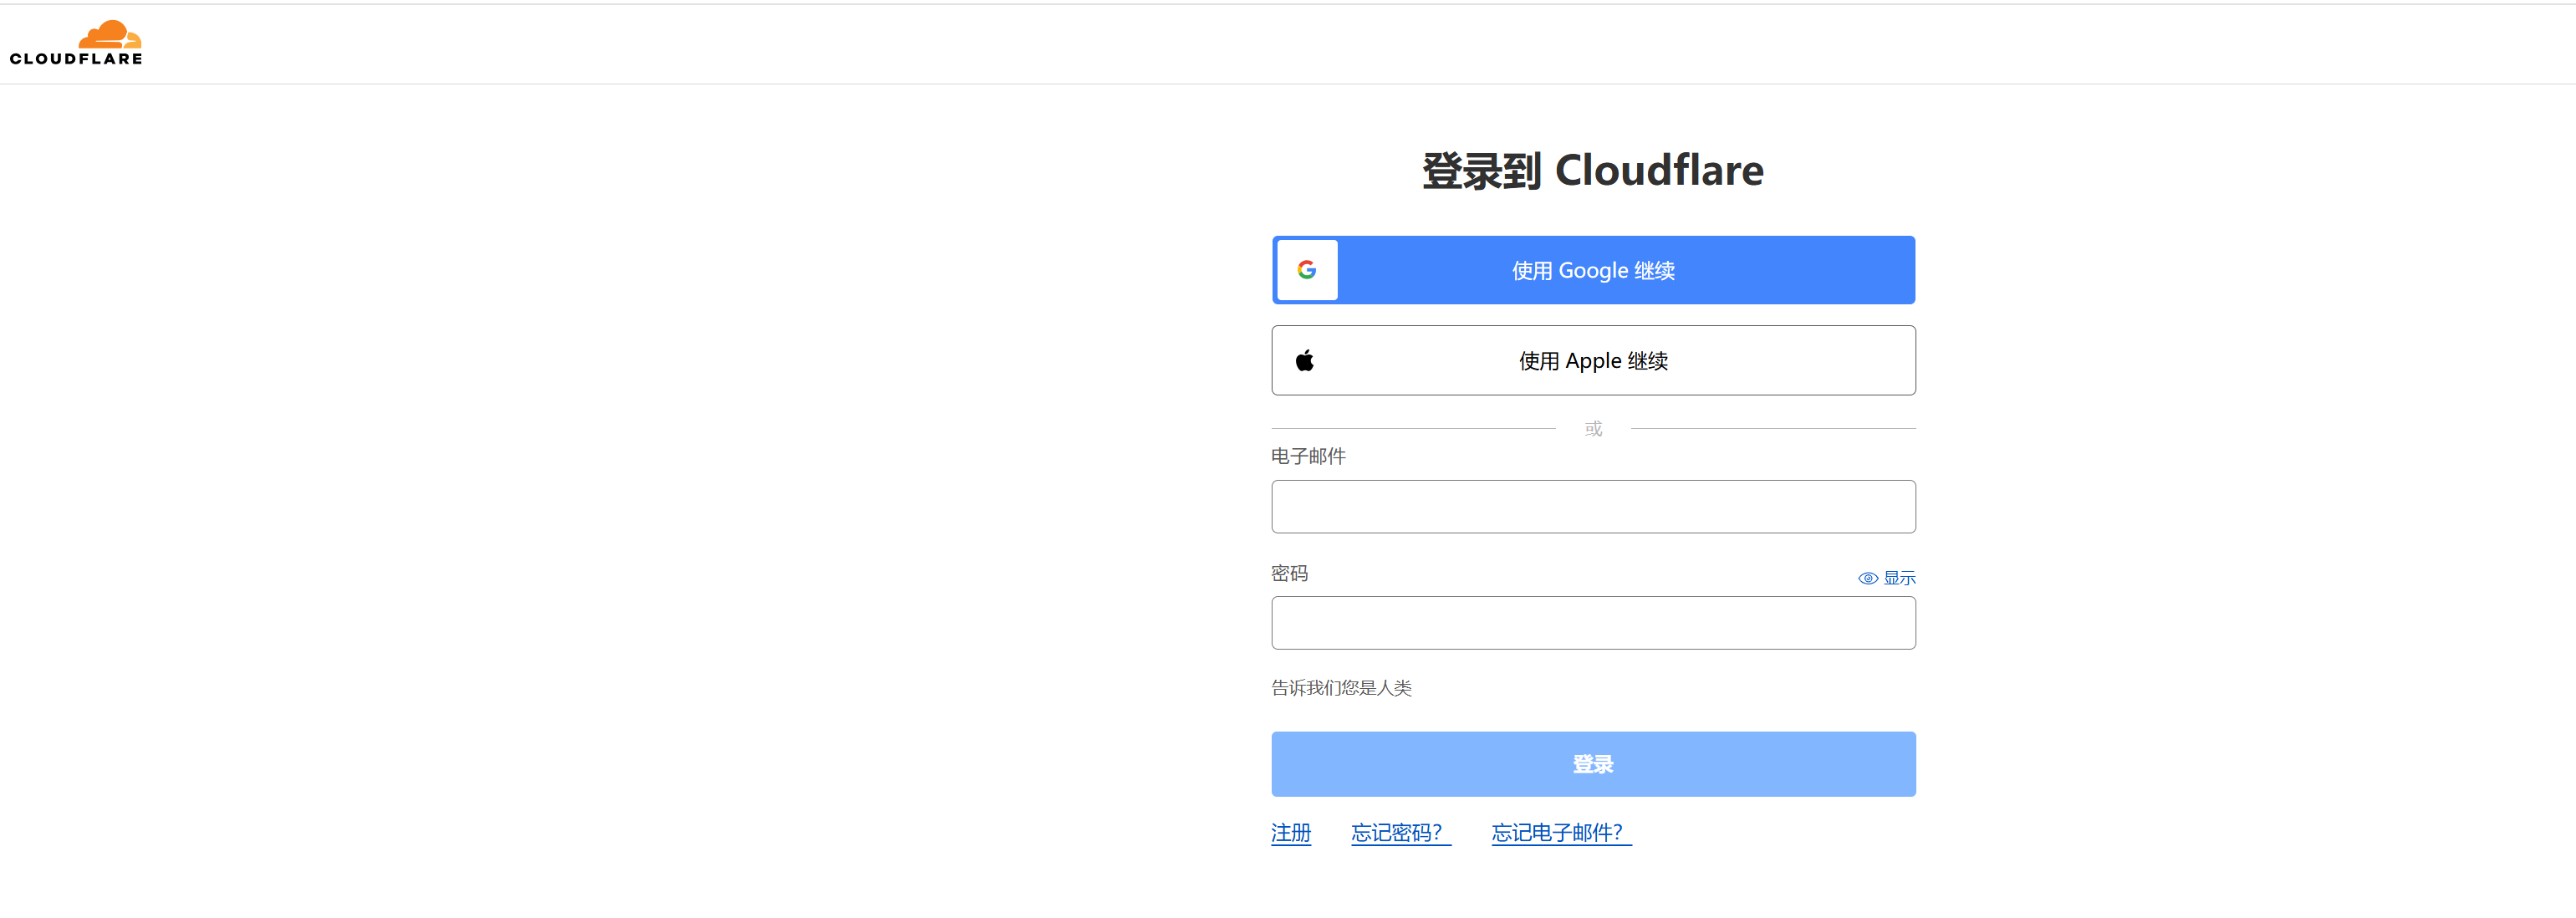Focus the email (电子邮件) input field
2576x918 pixels.
pyautogui.click(x=1593, y=506)
